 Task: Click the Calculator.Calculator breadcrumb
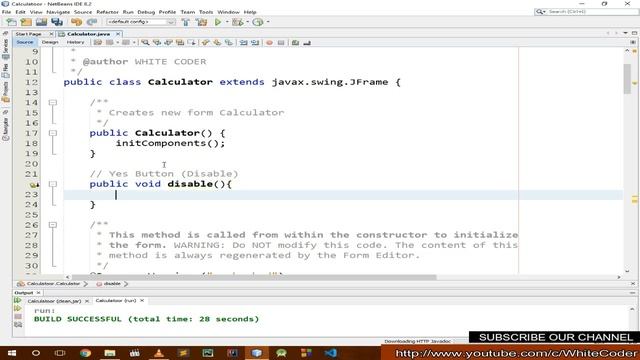[53, 283]
